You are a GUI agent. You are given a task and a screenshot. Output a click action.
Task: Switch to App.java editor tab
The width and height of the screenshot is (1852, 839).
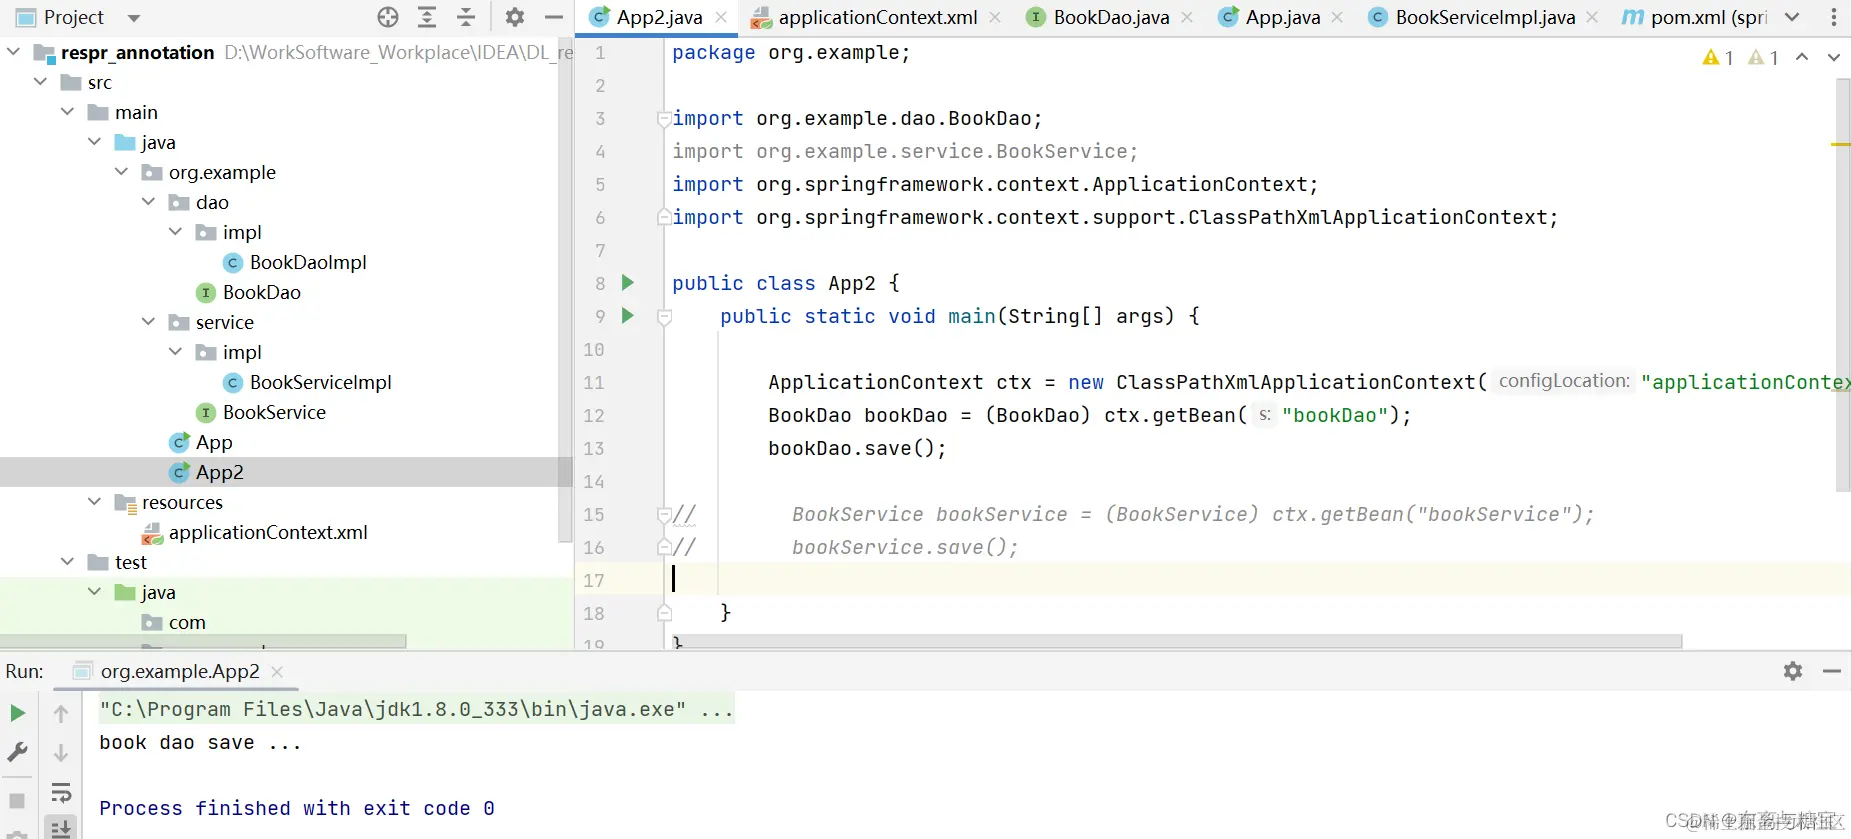point(1282,17)
